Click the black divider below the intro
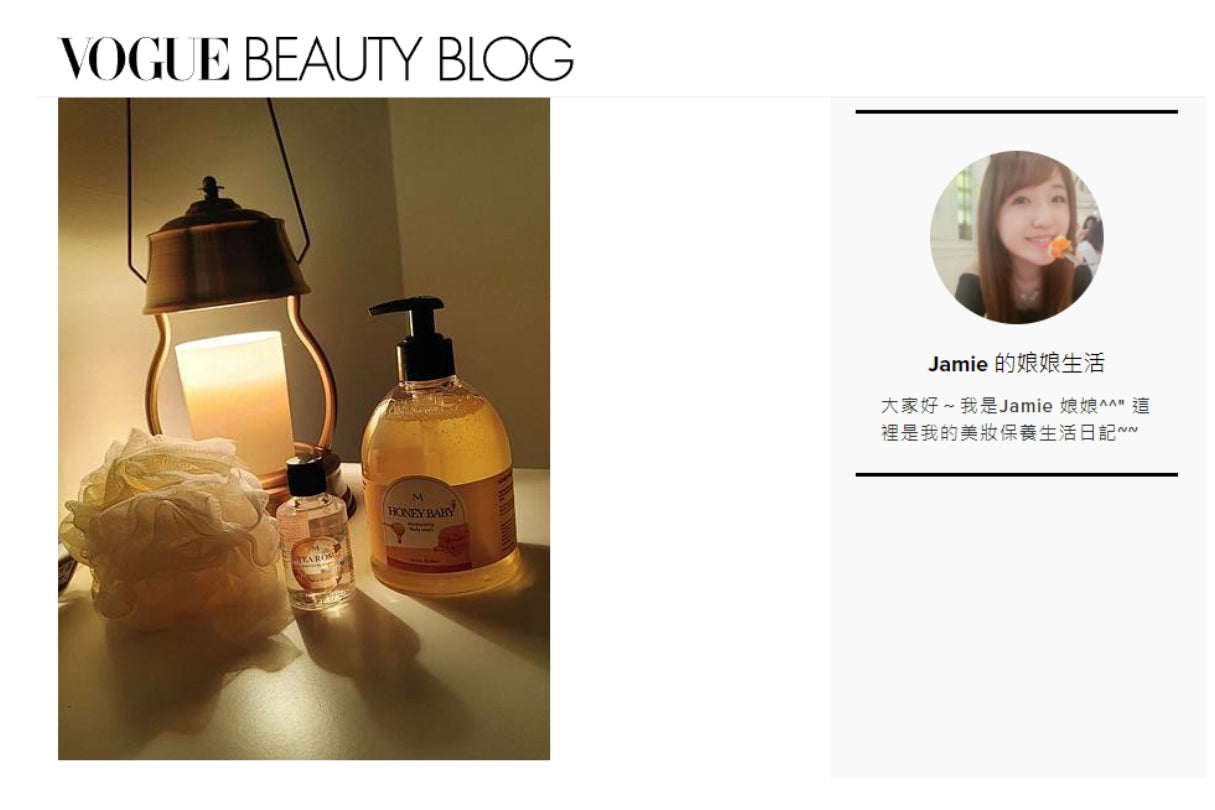 coord(1016,474)
